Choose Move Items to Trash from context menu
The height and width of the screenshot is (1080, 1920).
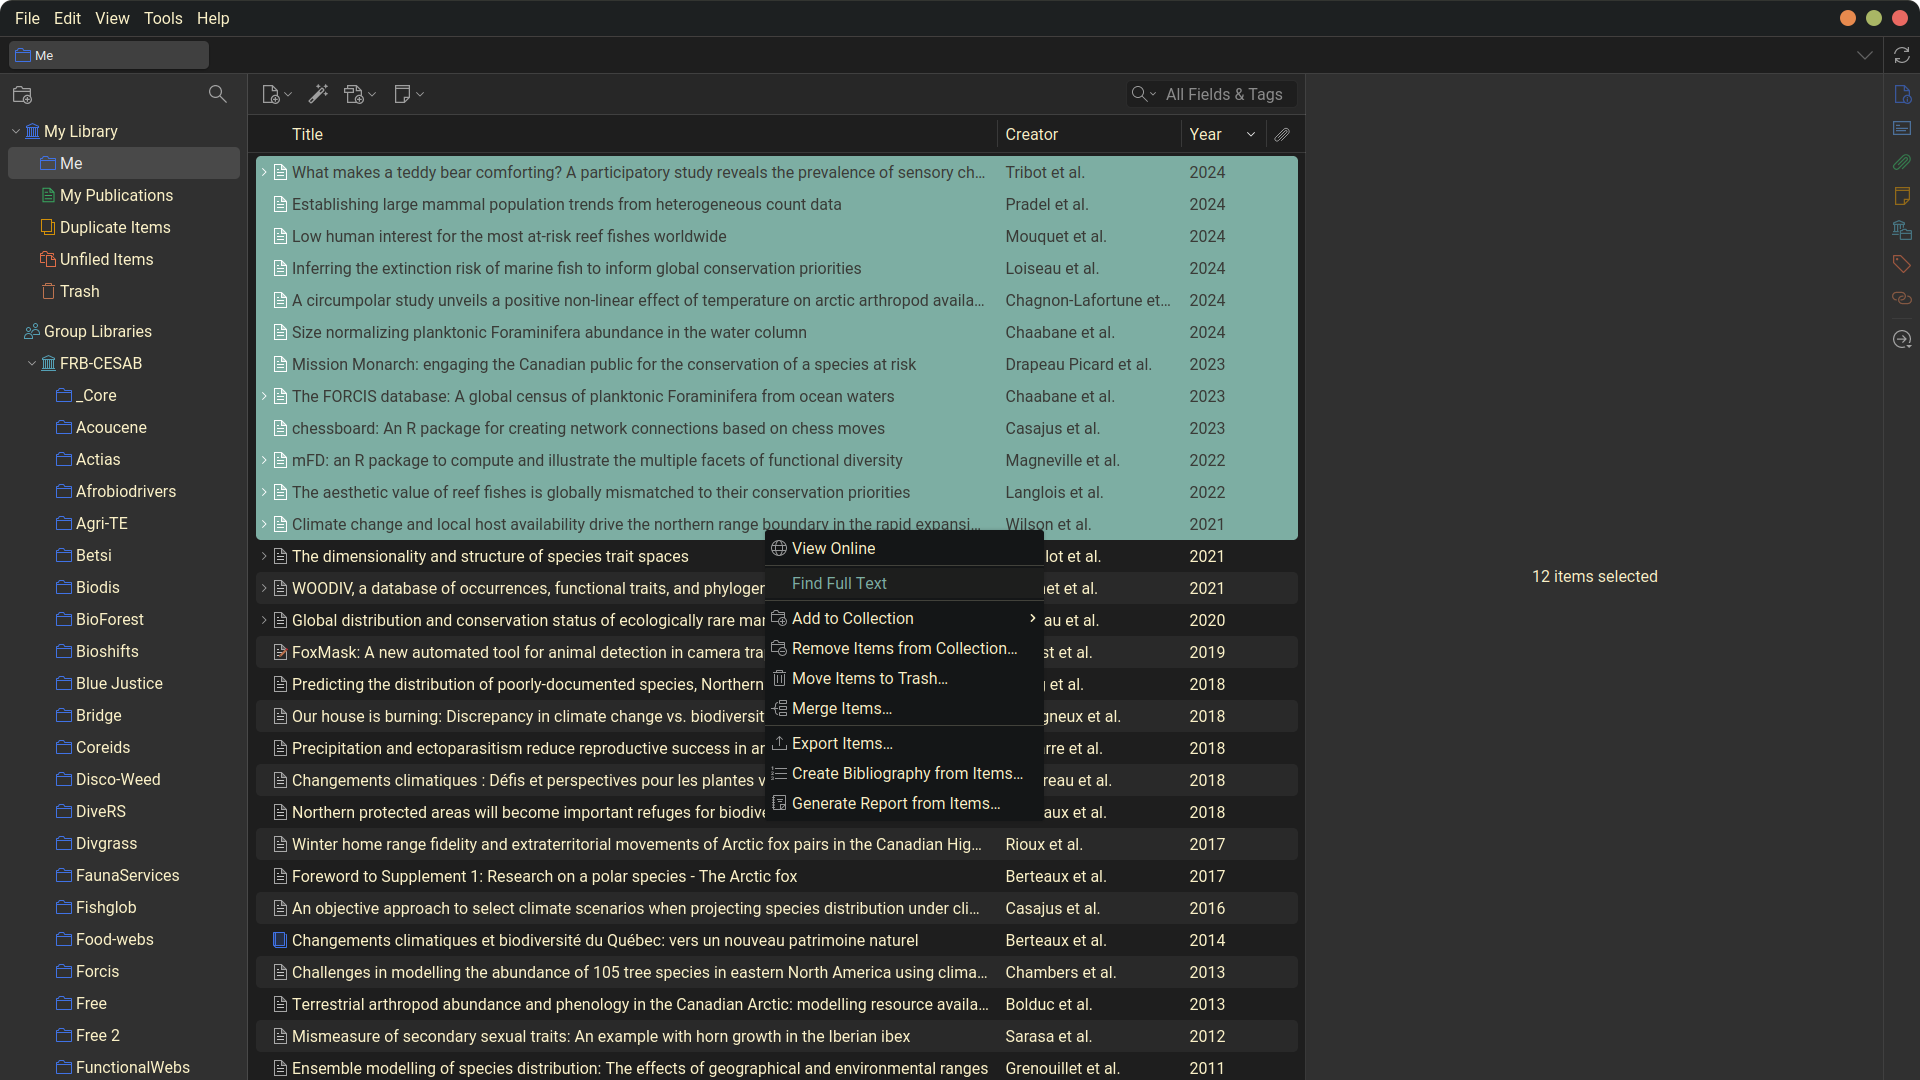tap(869, 678)
